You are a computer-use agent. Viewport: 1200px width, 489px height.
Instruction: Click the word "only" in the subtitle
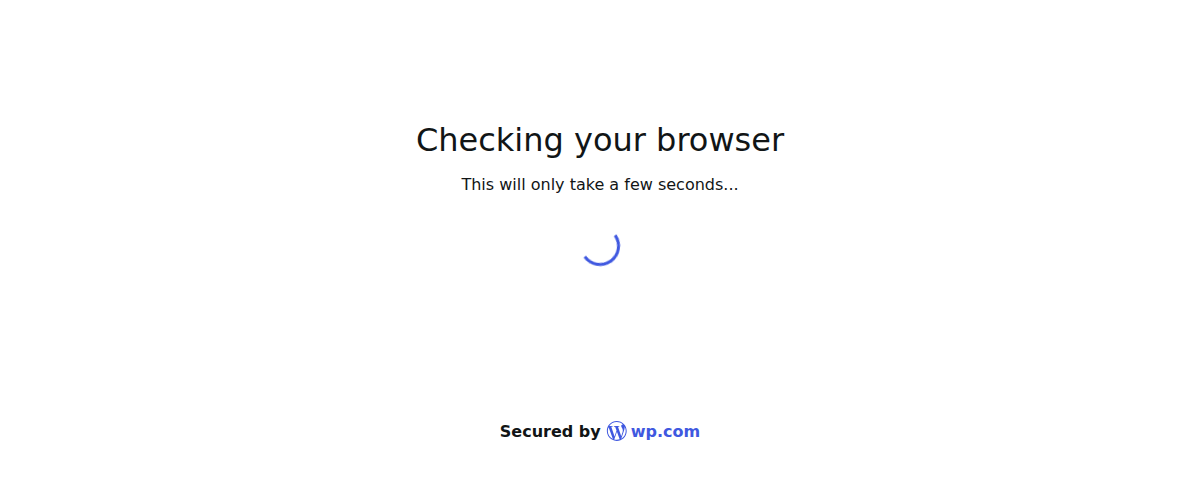click(547, 185)
